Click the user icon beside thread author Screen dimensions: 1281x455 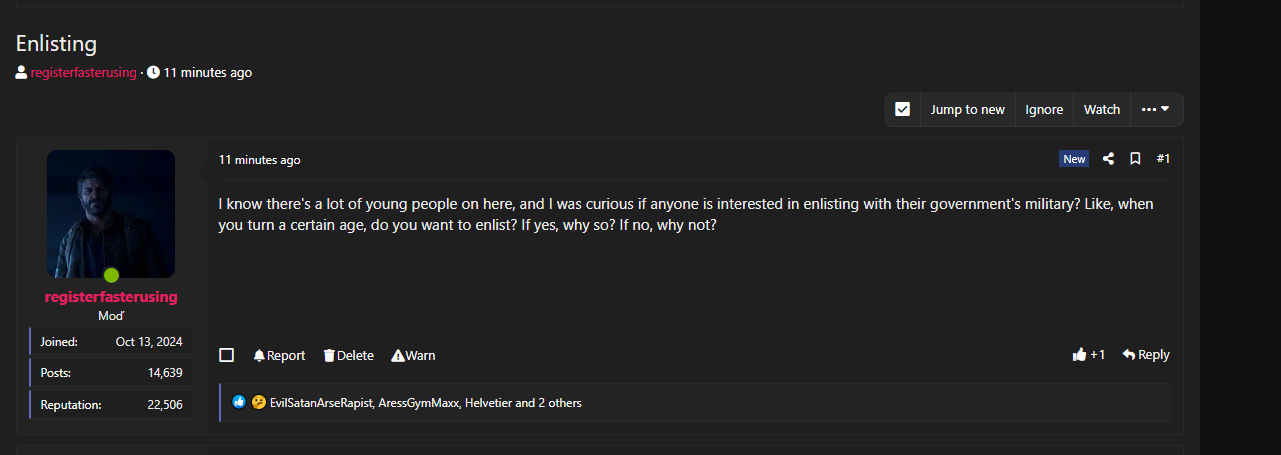coord(21,72)
